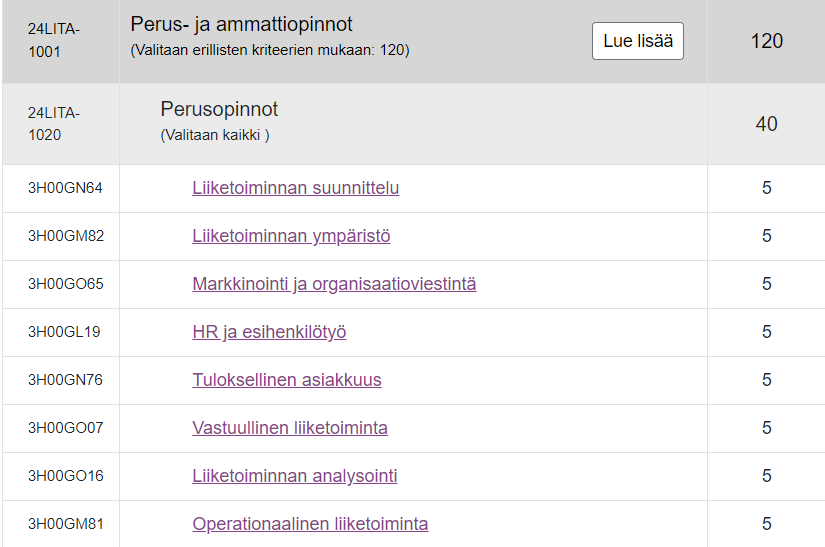Click the "Lue lisää" button
Screen dimensions: 825x547
point(638,41)
